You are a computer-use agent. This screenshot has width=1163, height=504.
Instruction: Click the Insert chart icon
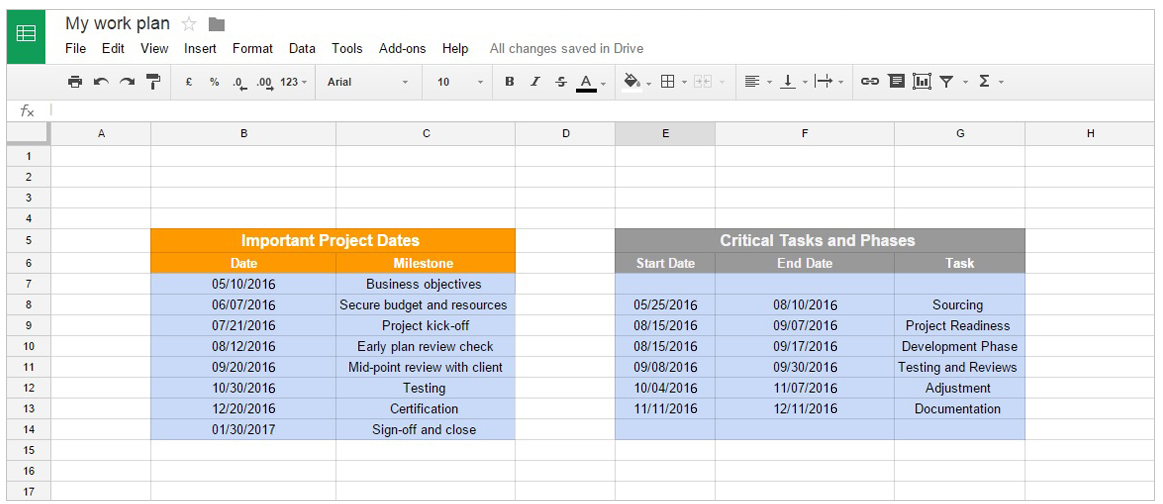point(922,82)
